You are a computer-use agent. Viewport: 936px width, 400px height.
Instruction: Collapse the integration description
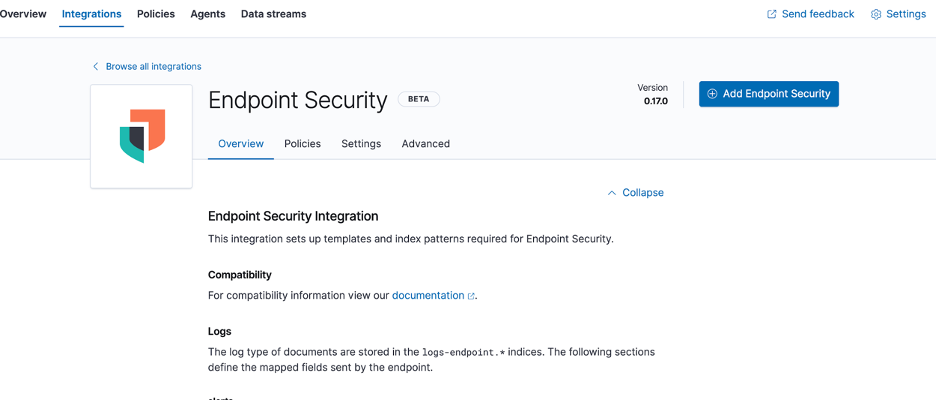click(643, 192)
